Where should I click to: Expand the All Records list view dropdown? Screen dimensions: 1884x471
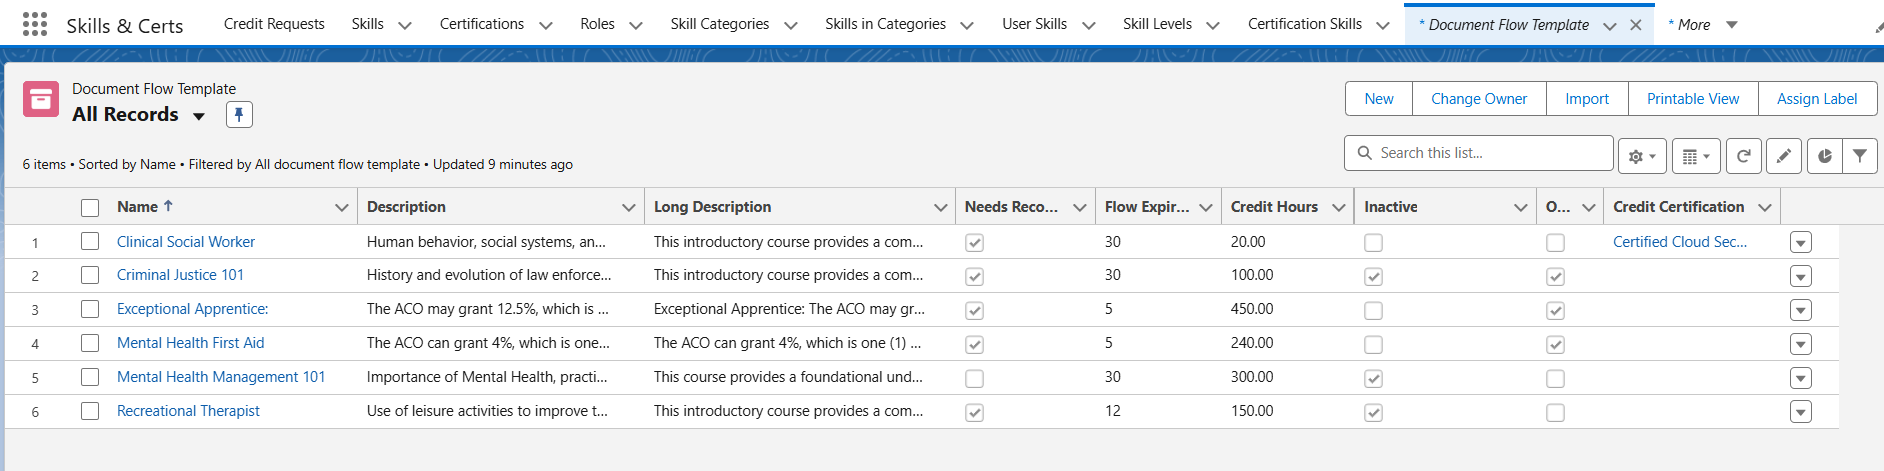(199, 116)
